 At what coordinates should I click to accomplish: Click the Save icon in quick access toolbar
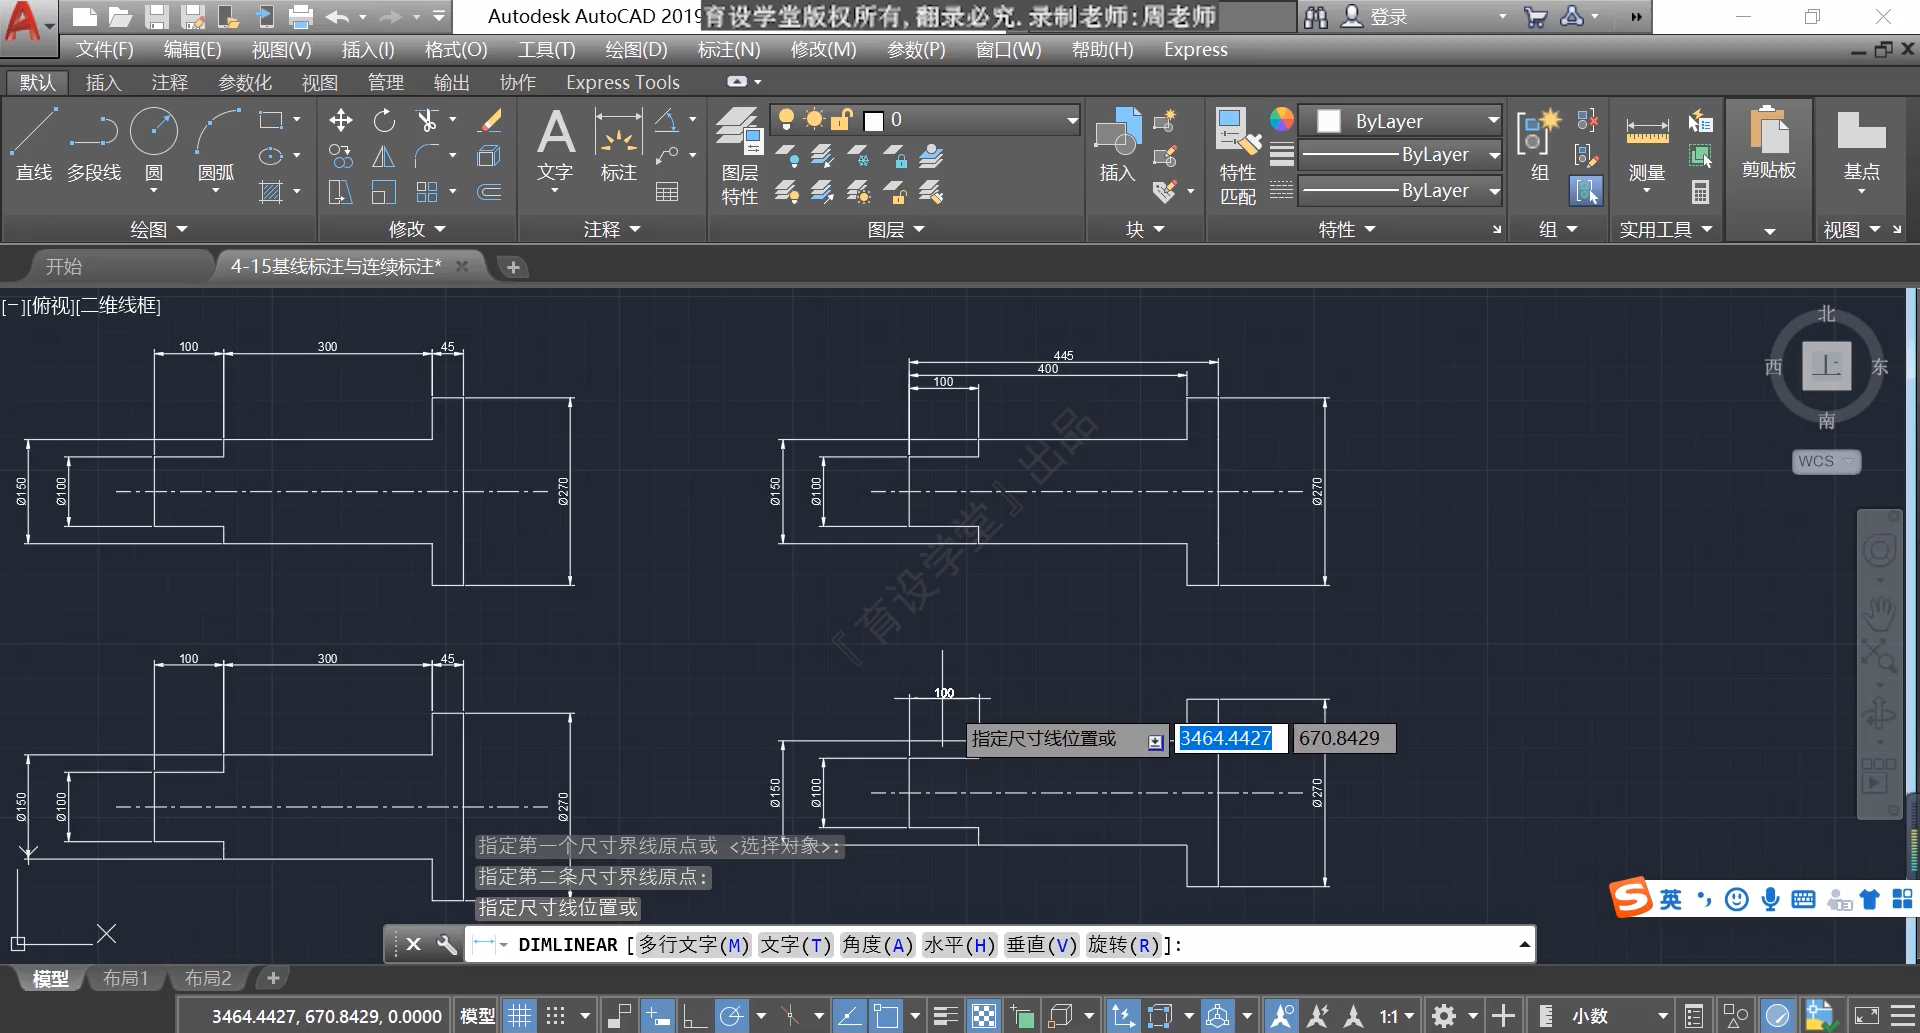[x=156, y=16]
